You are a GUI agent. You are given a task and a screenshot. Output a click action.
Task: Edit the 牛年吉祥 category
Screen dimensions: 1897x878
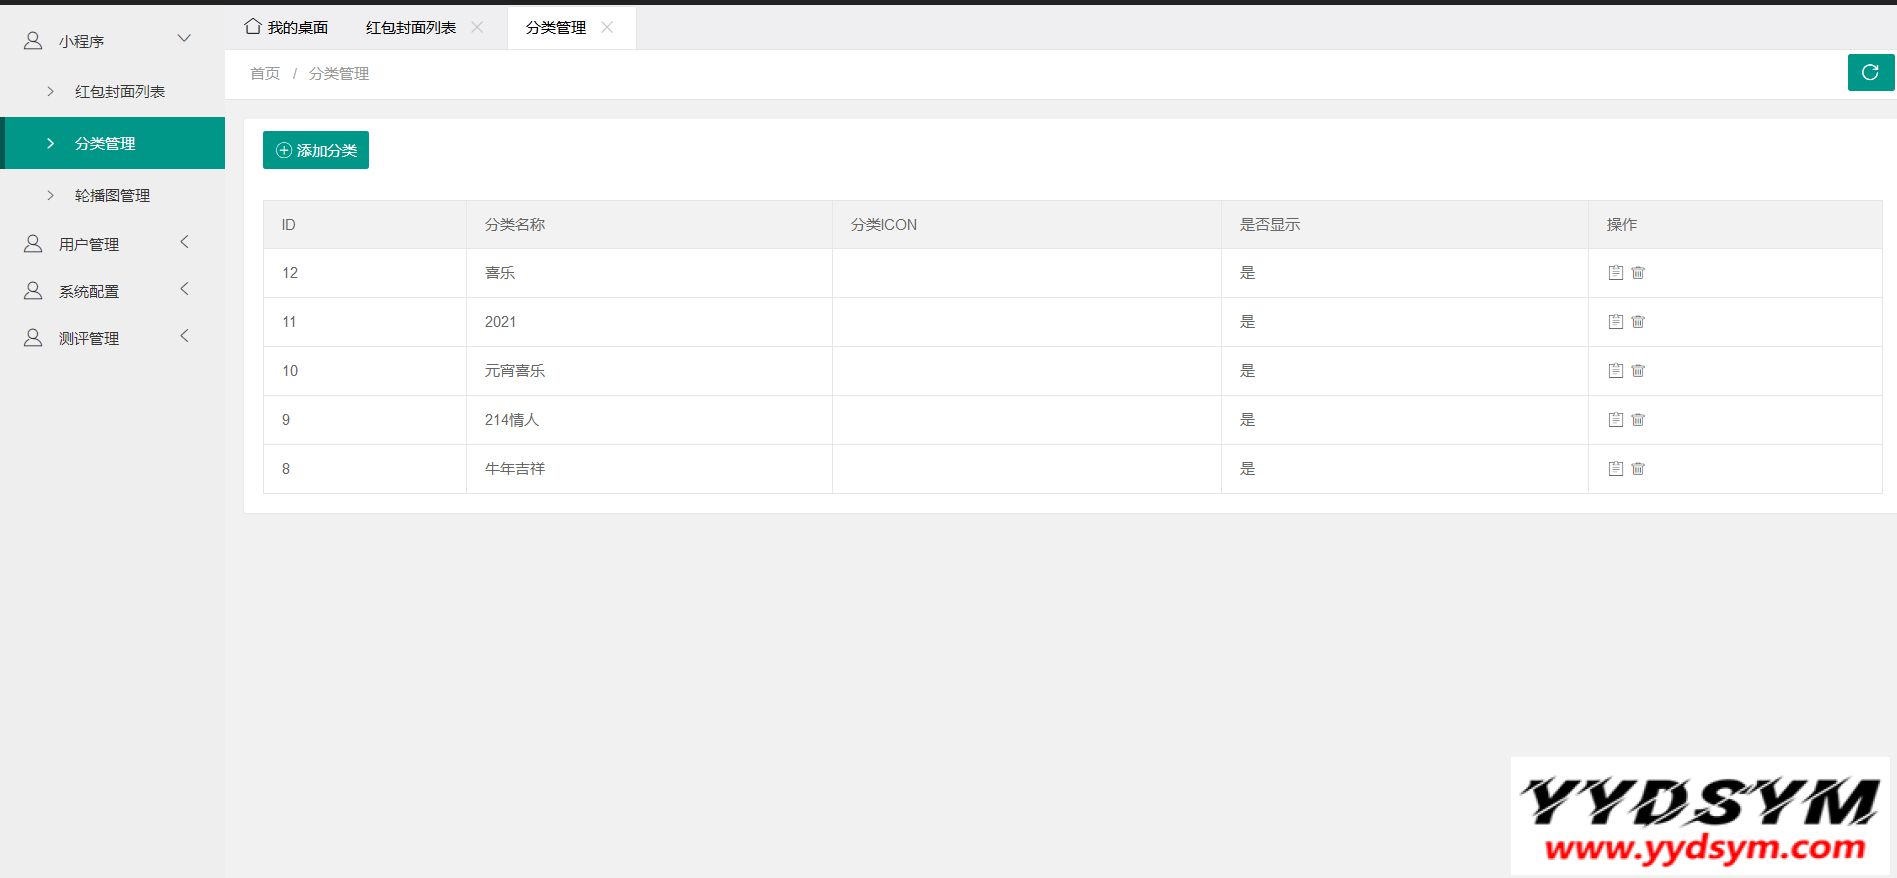[1615, 469]
